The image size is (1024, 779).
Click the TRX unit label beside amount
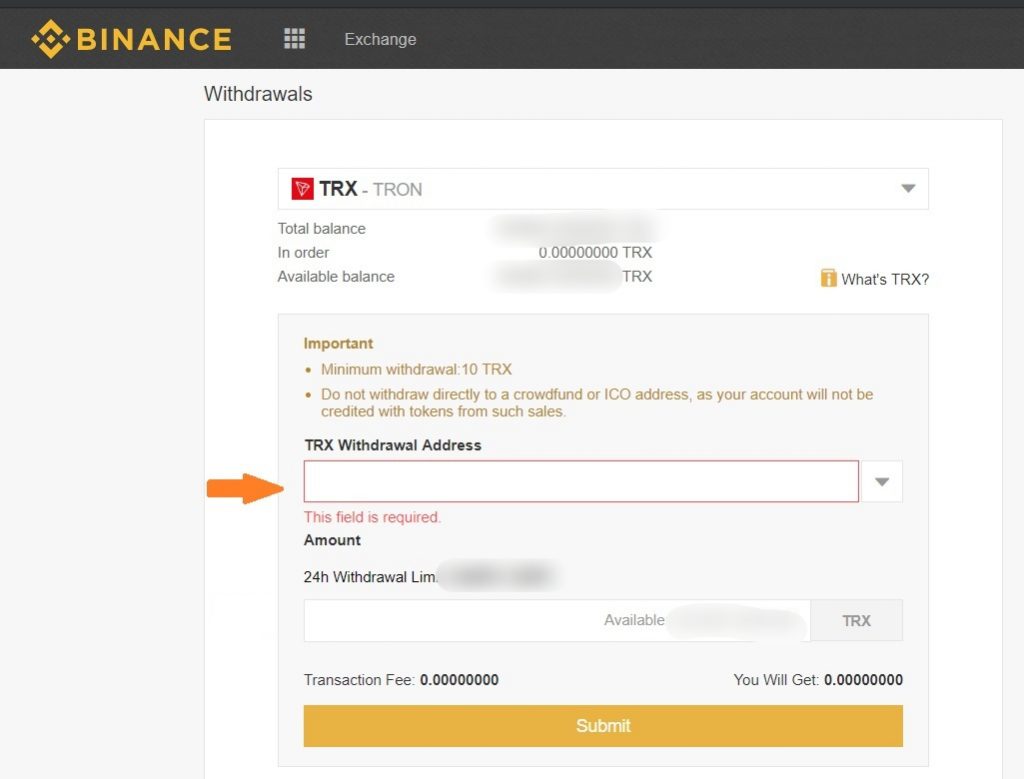tap(856, 620)
